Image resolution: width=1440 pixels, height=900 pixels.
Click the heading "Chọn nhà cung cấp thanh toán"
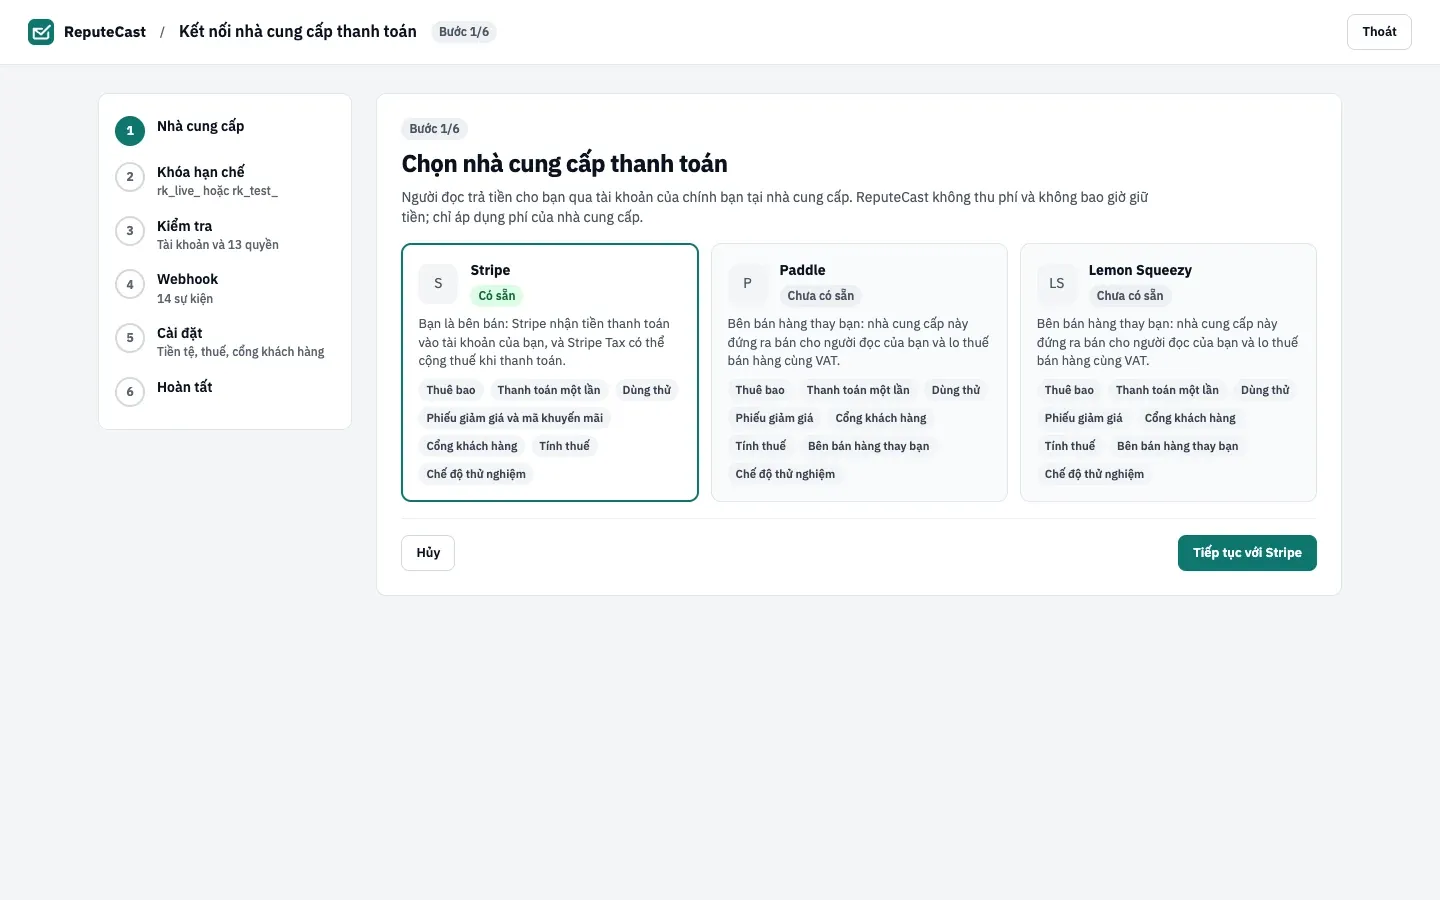click(565, 164)
